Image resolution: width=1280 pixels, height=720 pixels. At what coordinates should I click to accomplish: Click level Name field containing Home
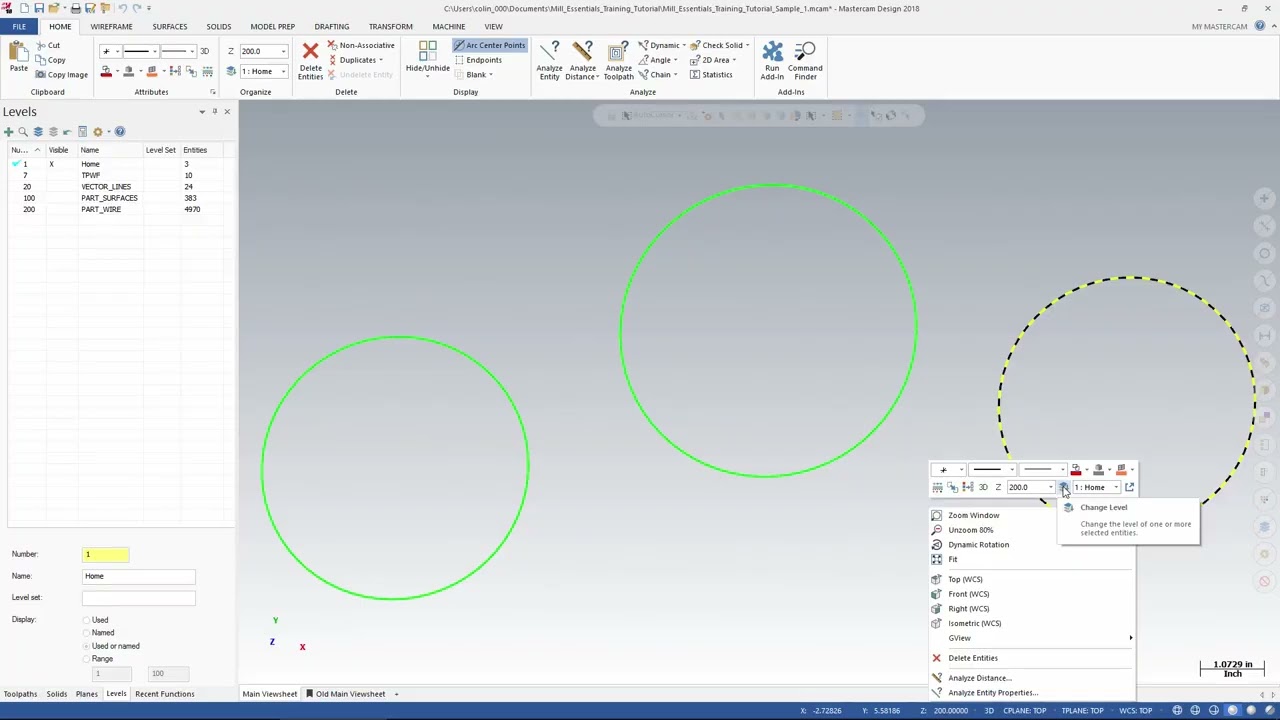[139, 576]
